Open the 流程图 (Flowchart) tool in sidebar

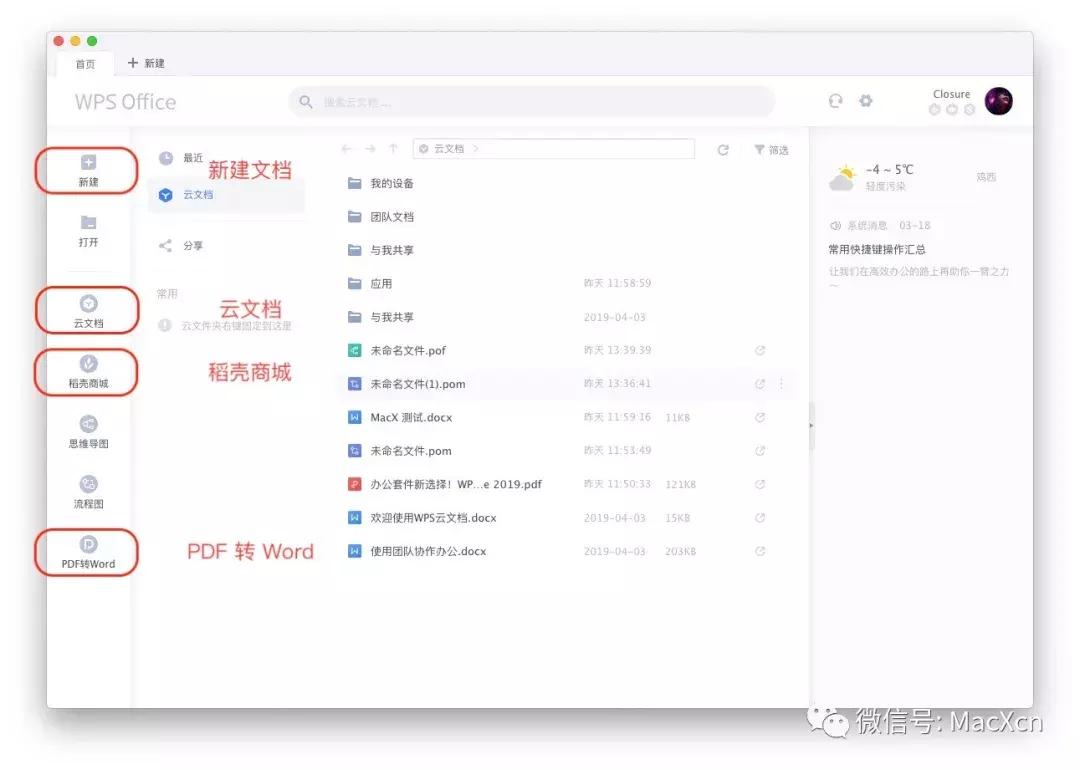point(87,488)
